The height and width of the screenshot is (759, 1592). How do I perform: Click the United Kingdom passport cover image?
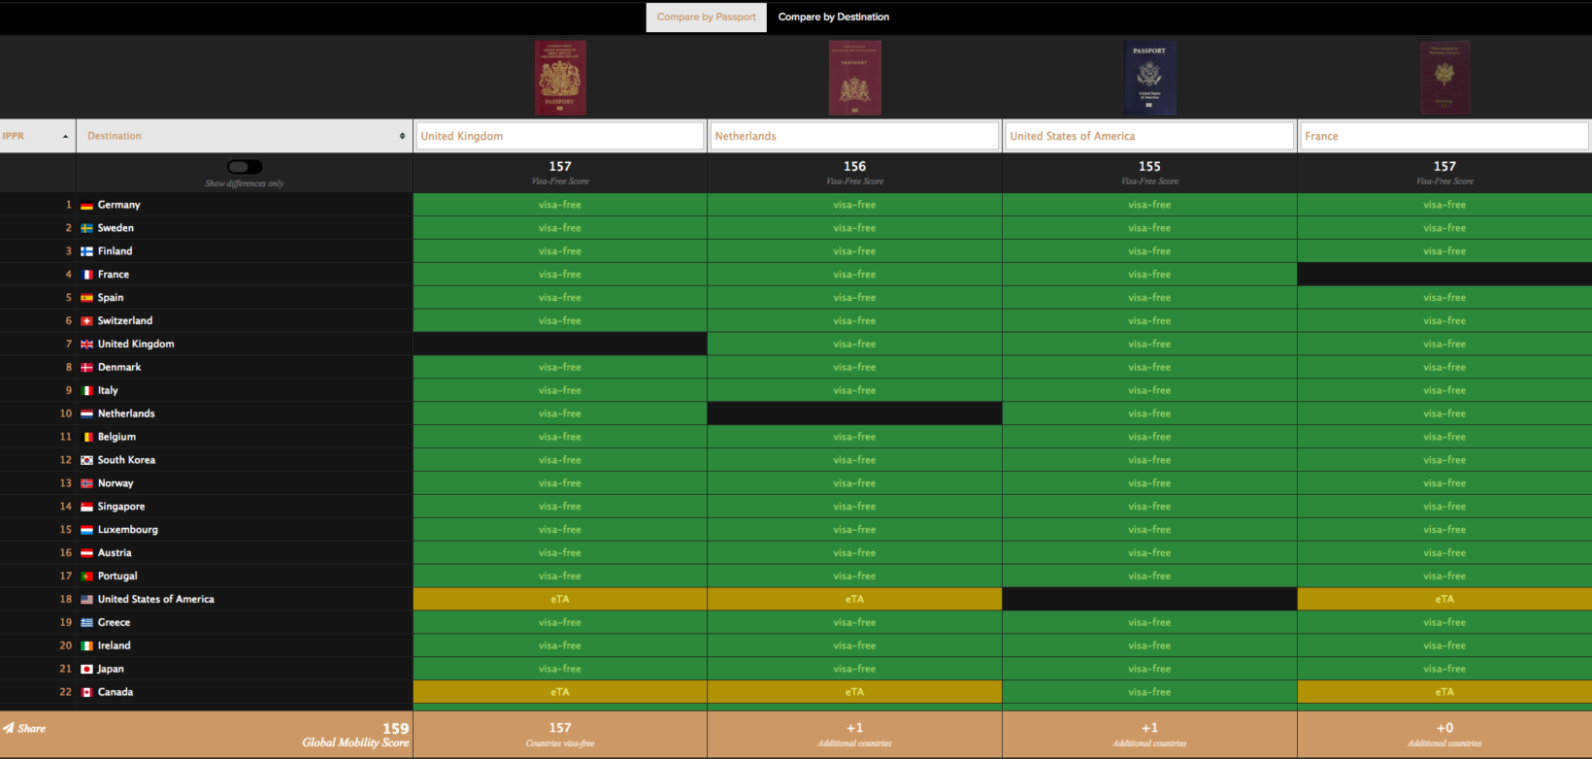pos(560,78)
